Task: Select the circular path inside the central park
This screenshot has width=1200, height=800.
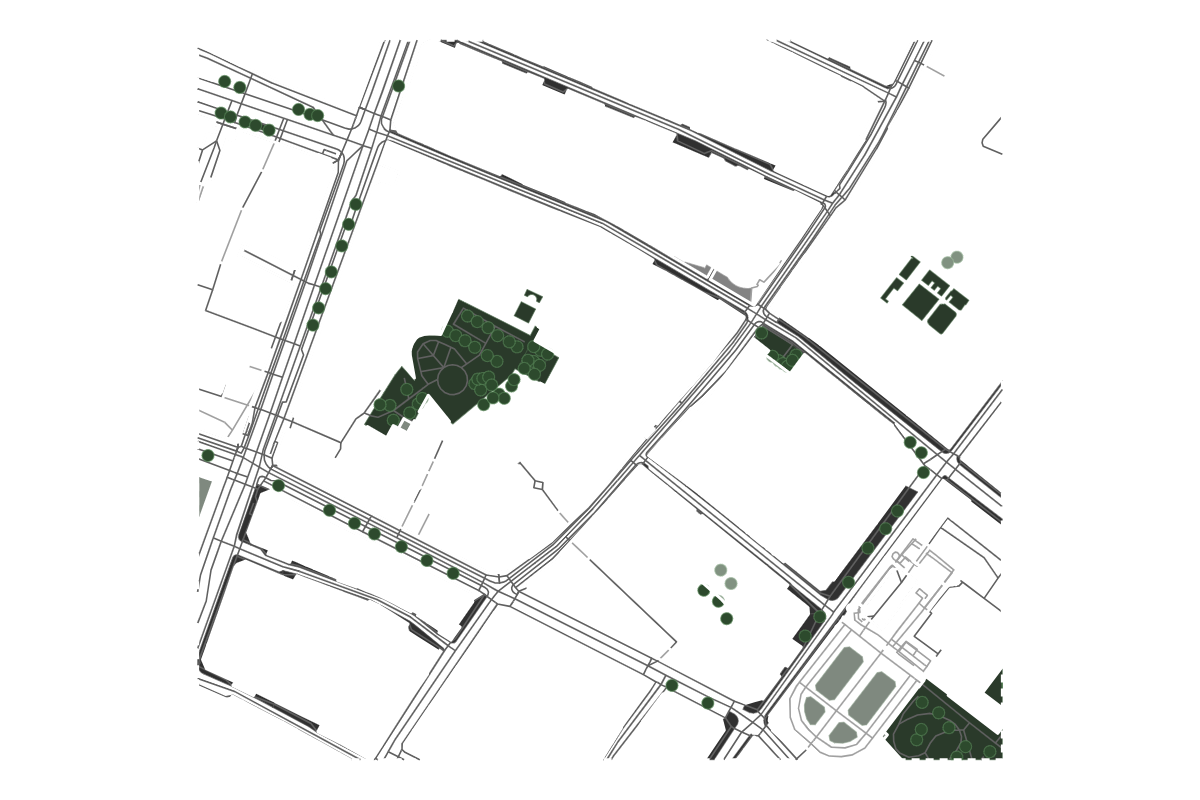Action: click(x=452, y=380)
